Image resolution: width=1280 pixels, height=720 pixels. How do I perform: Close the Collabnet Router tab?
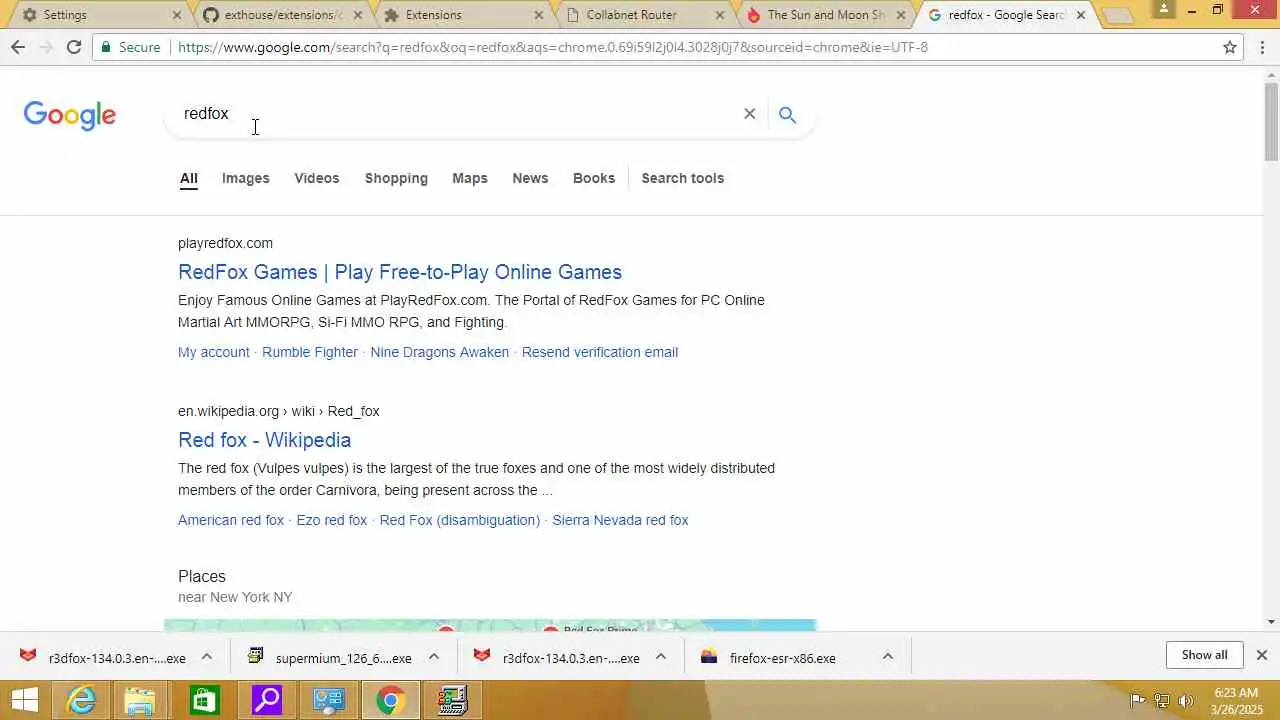point(720,15)
